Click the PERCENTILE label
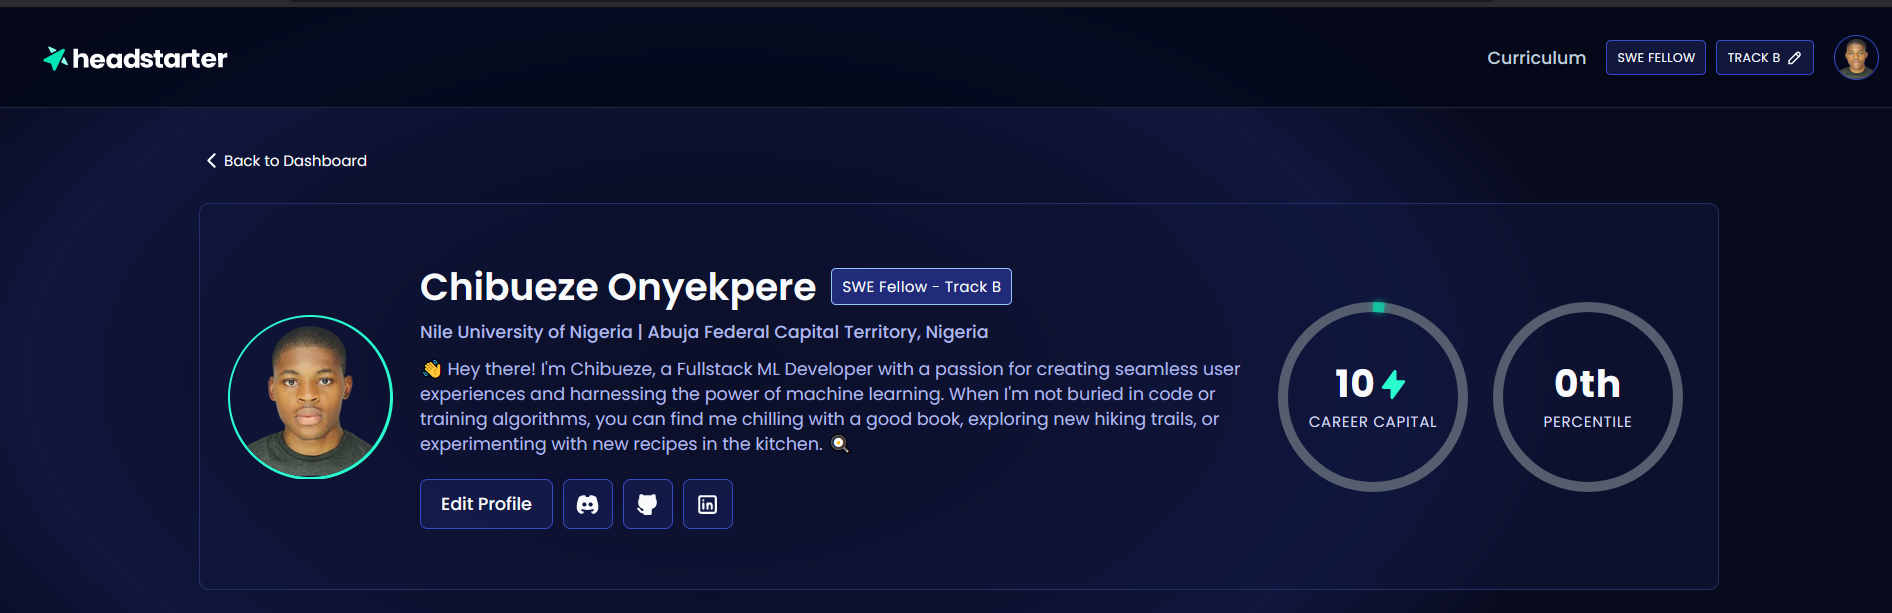1892x613 pixels. [1588, 422]
